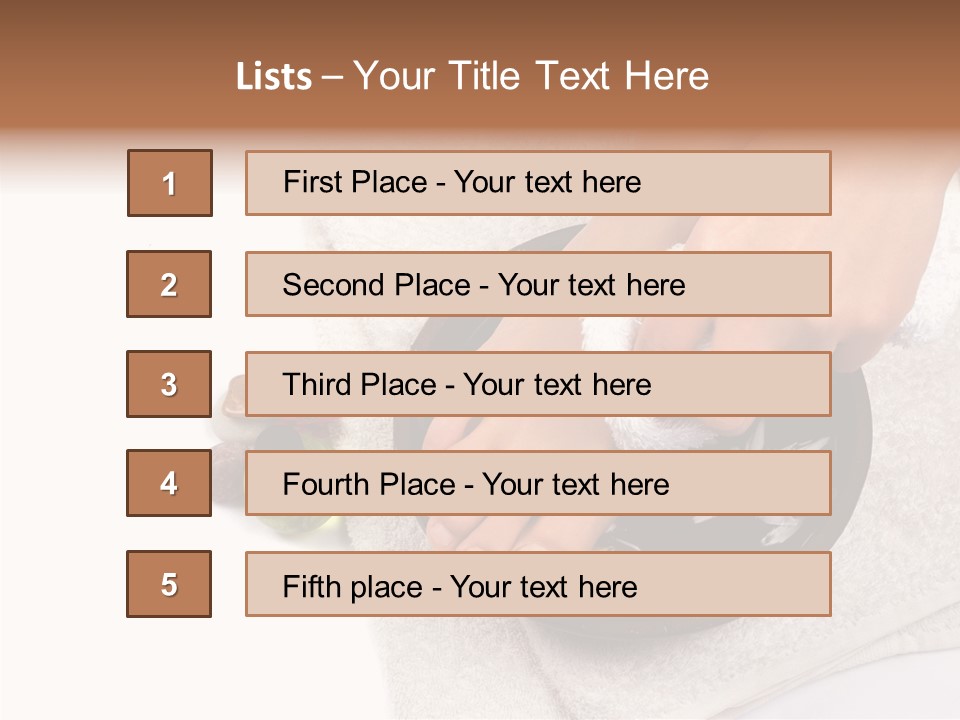Click 'Your text here' in First Place row

click(547, 182)
